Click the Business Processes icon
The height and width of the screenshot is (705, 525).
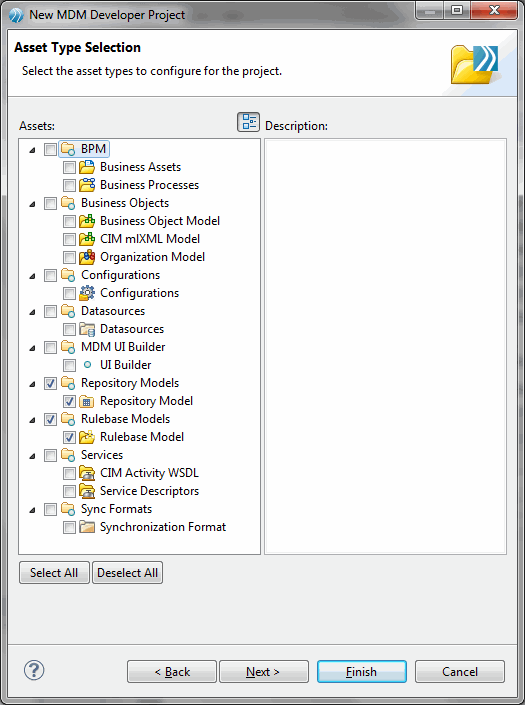click(x=87, y=185)
